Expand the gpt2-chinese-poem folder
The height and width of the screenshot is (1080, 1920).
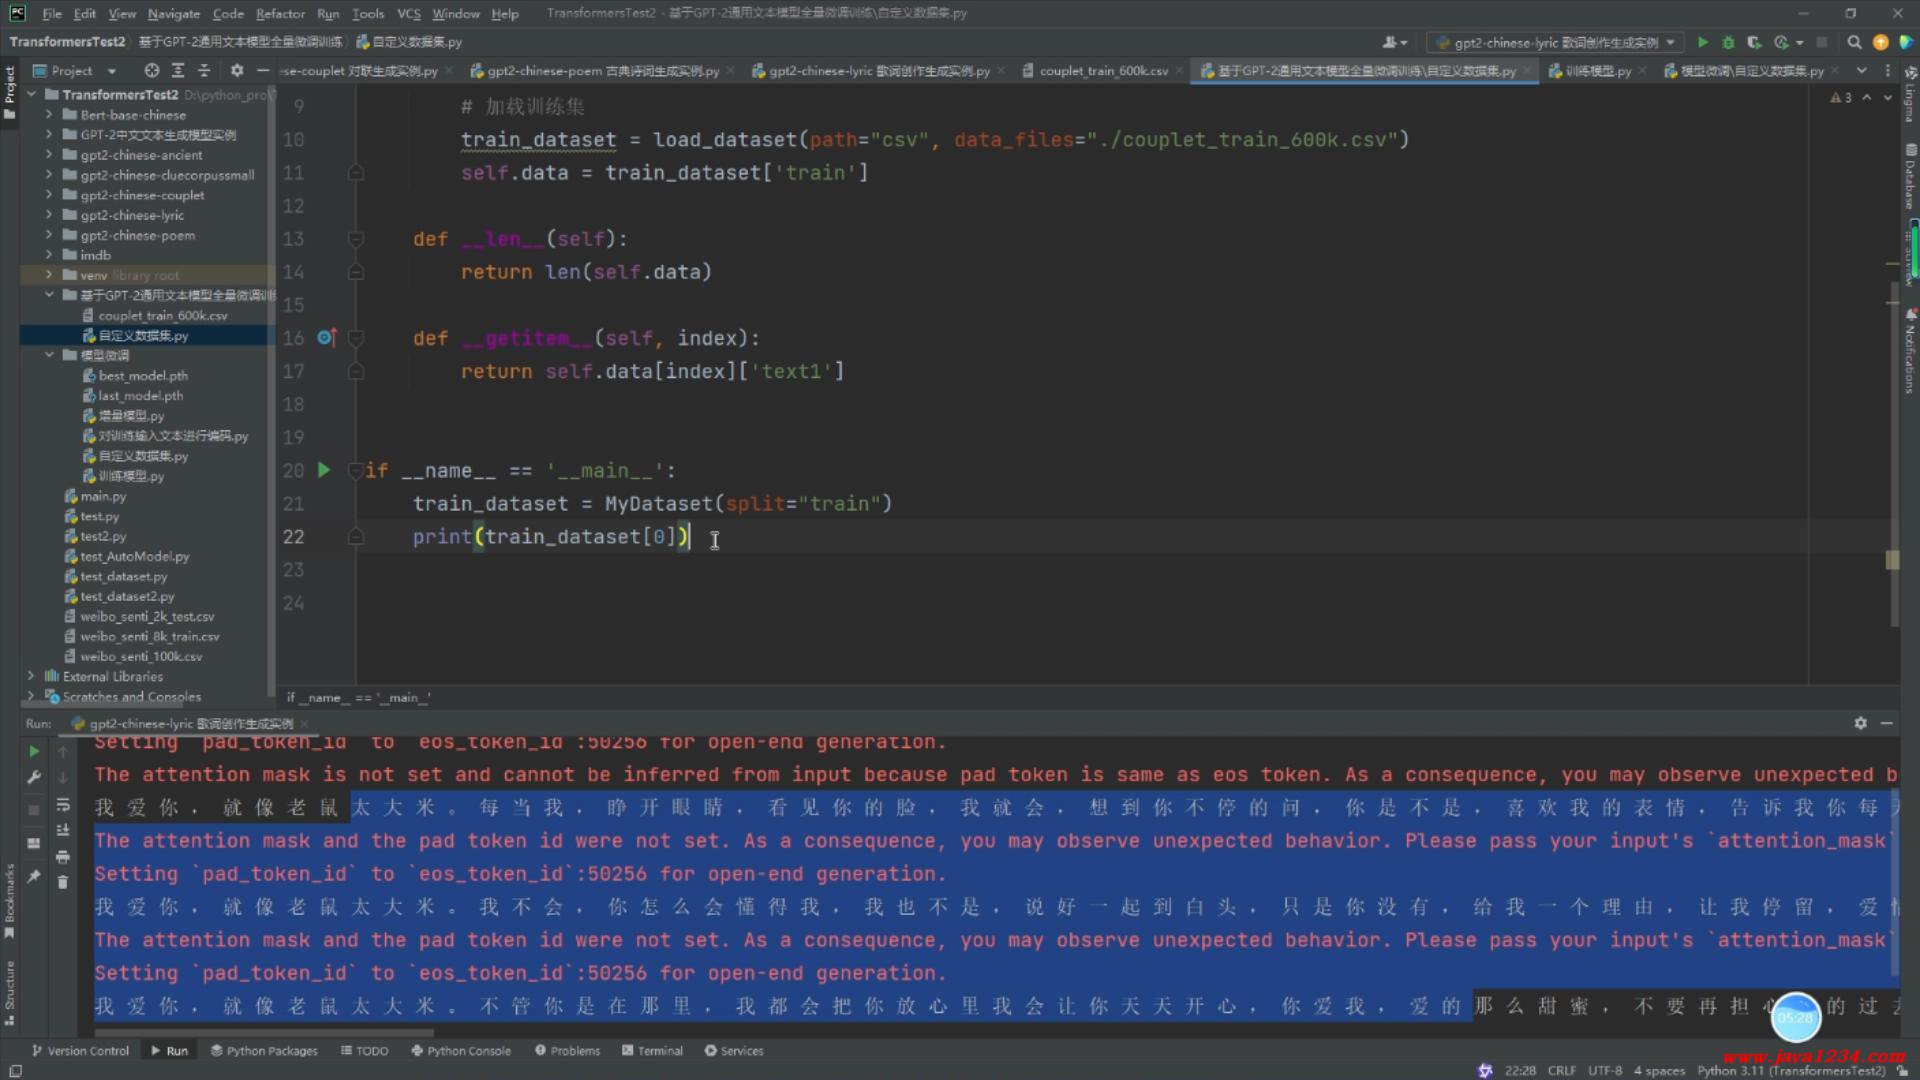tap(49, 235)
